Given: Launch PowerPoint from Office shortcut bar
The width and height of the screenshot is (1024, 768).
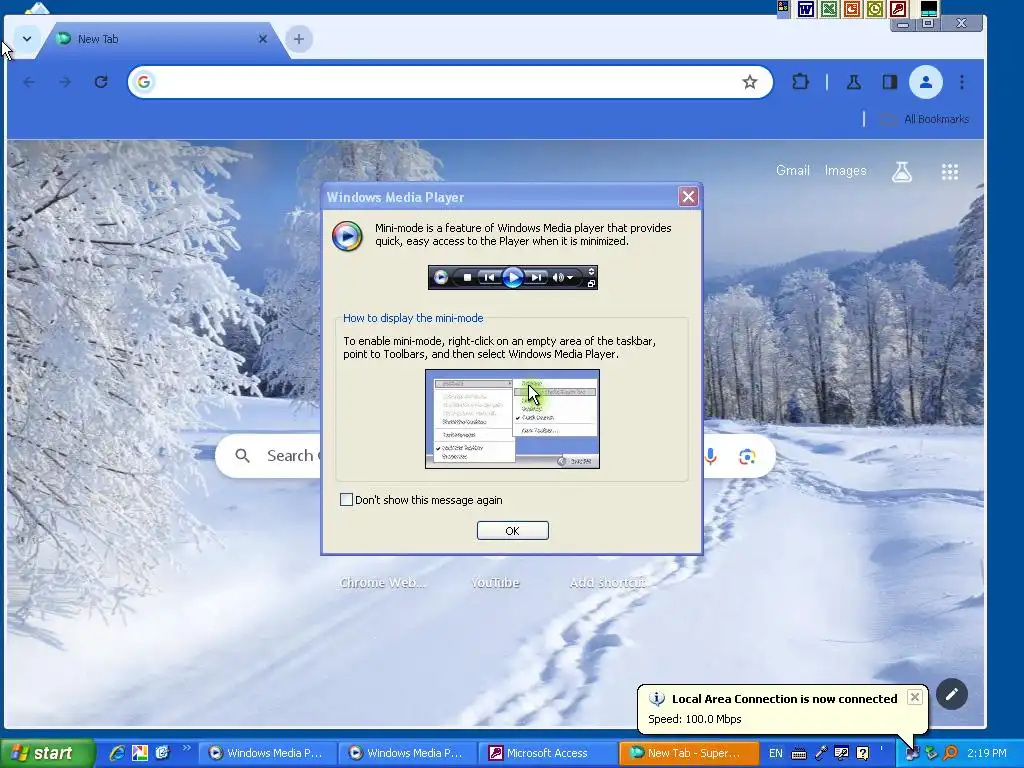Looking at the screenshot, I should [852, 8].
